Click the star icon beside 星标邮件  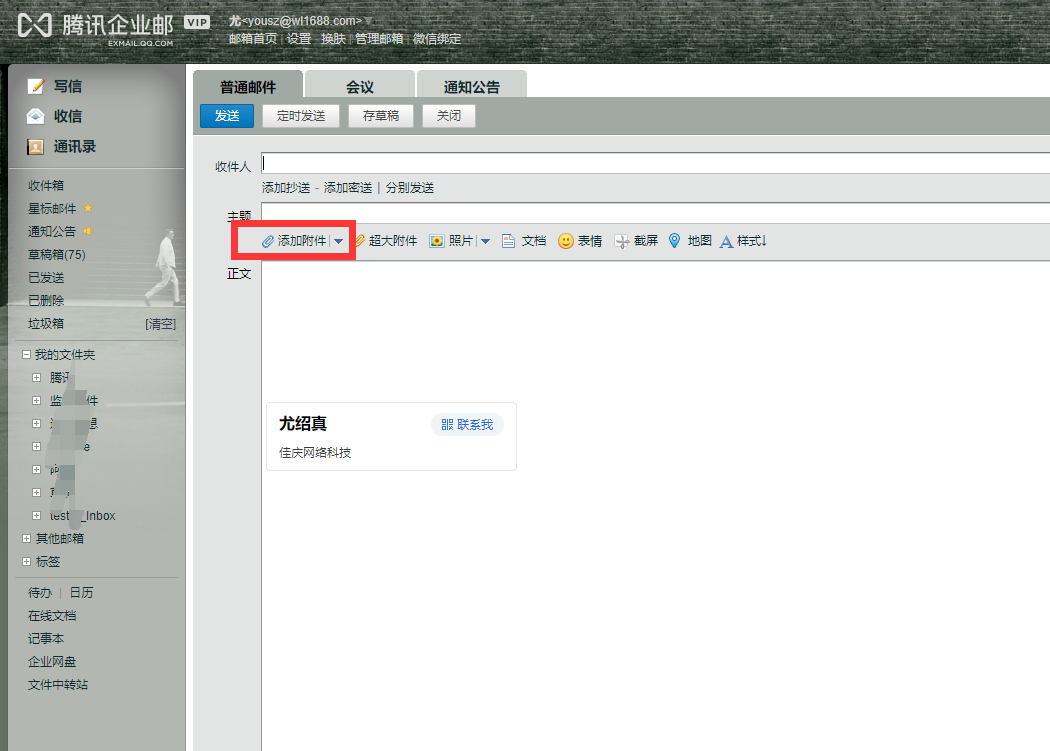pos(88,208)
